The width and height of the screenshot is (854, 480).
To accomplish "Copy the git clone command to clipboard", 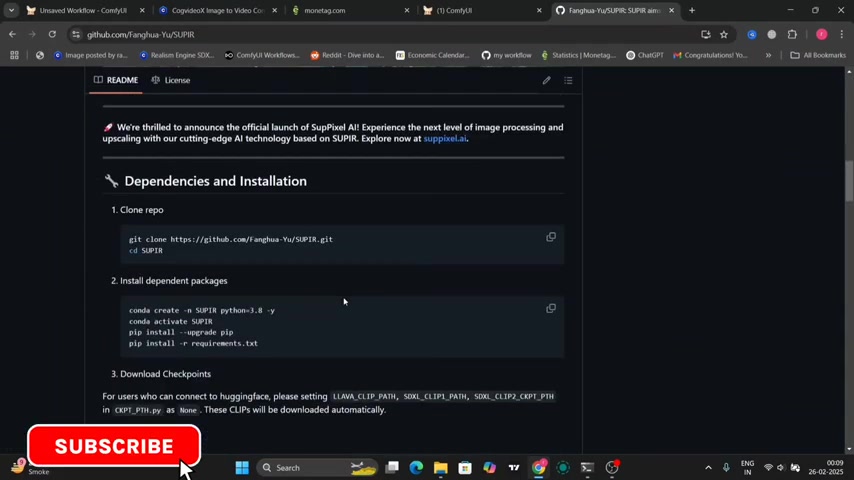I will pyautogui.click(x=550, y=237).
